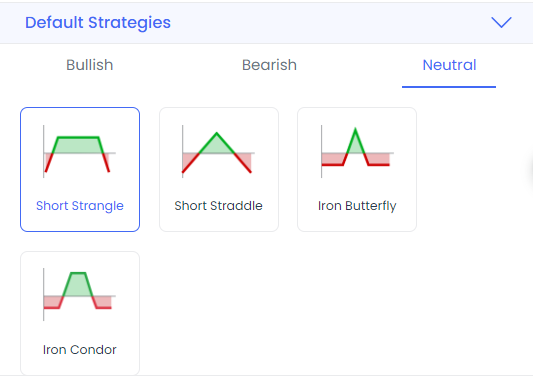Click the Short Straddle label
This screenshot has width=533, height=377.
[x=219, y=206]
